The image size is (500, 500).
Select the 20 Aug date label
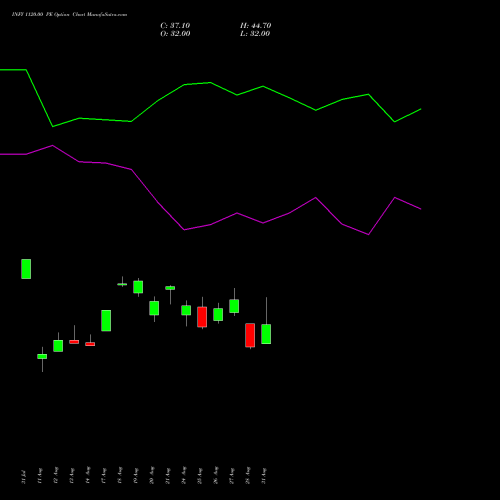pos(152,476)
